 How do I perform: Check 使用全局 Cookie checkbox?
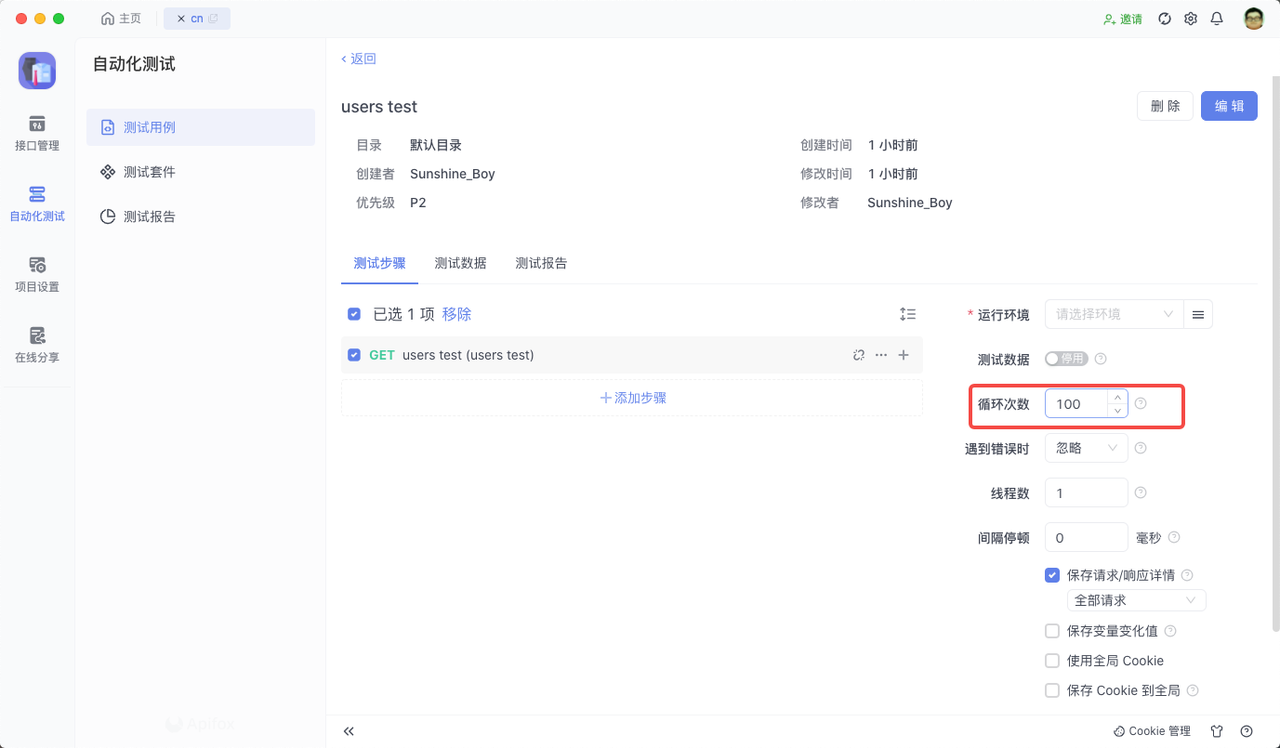(x=1052, y=661)
